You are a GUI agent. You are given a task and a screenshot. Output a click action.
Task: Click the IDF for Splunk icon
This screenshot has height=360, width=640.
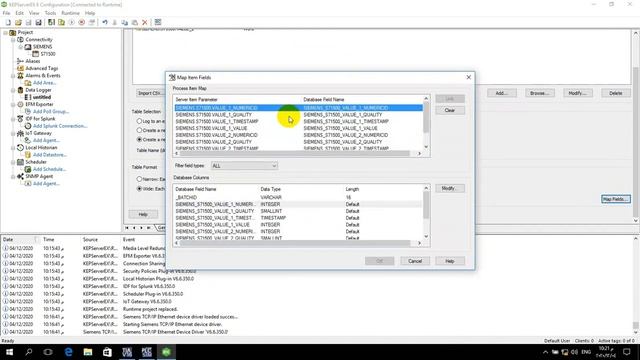pos(20,119)
